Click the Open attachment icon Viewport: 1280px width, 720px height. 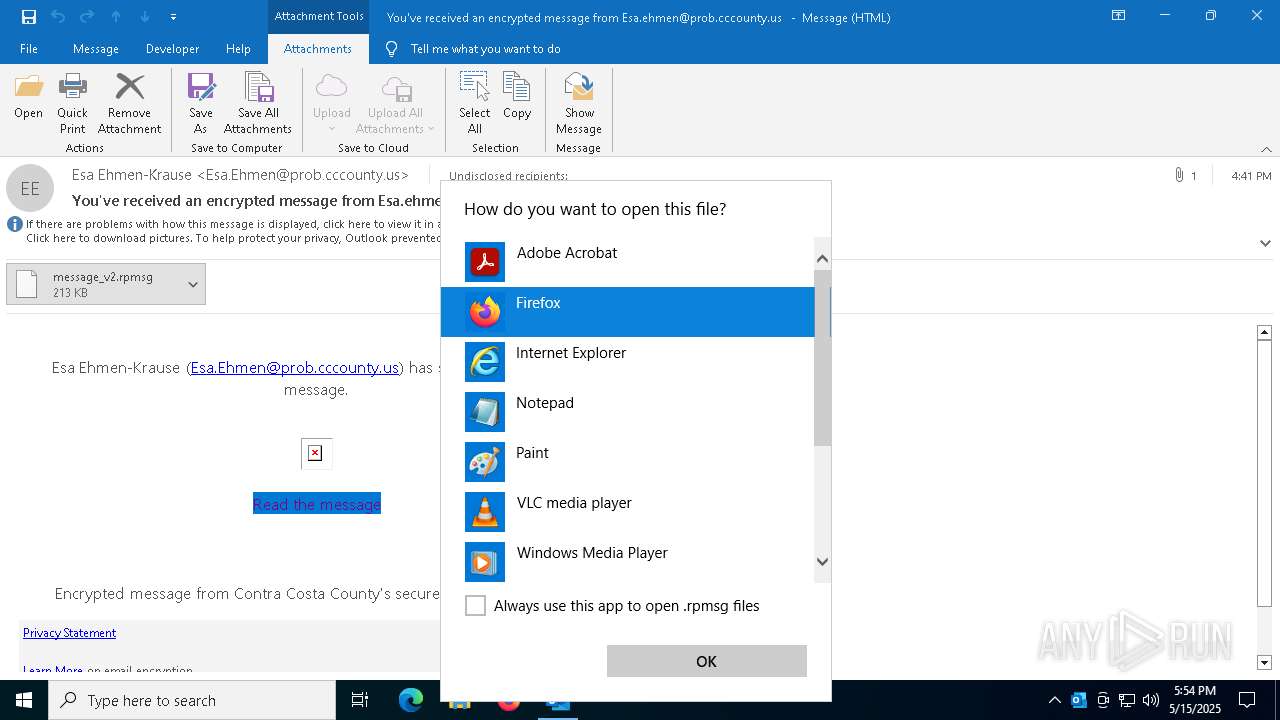pyautogui.click(x=29, y=97)
